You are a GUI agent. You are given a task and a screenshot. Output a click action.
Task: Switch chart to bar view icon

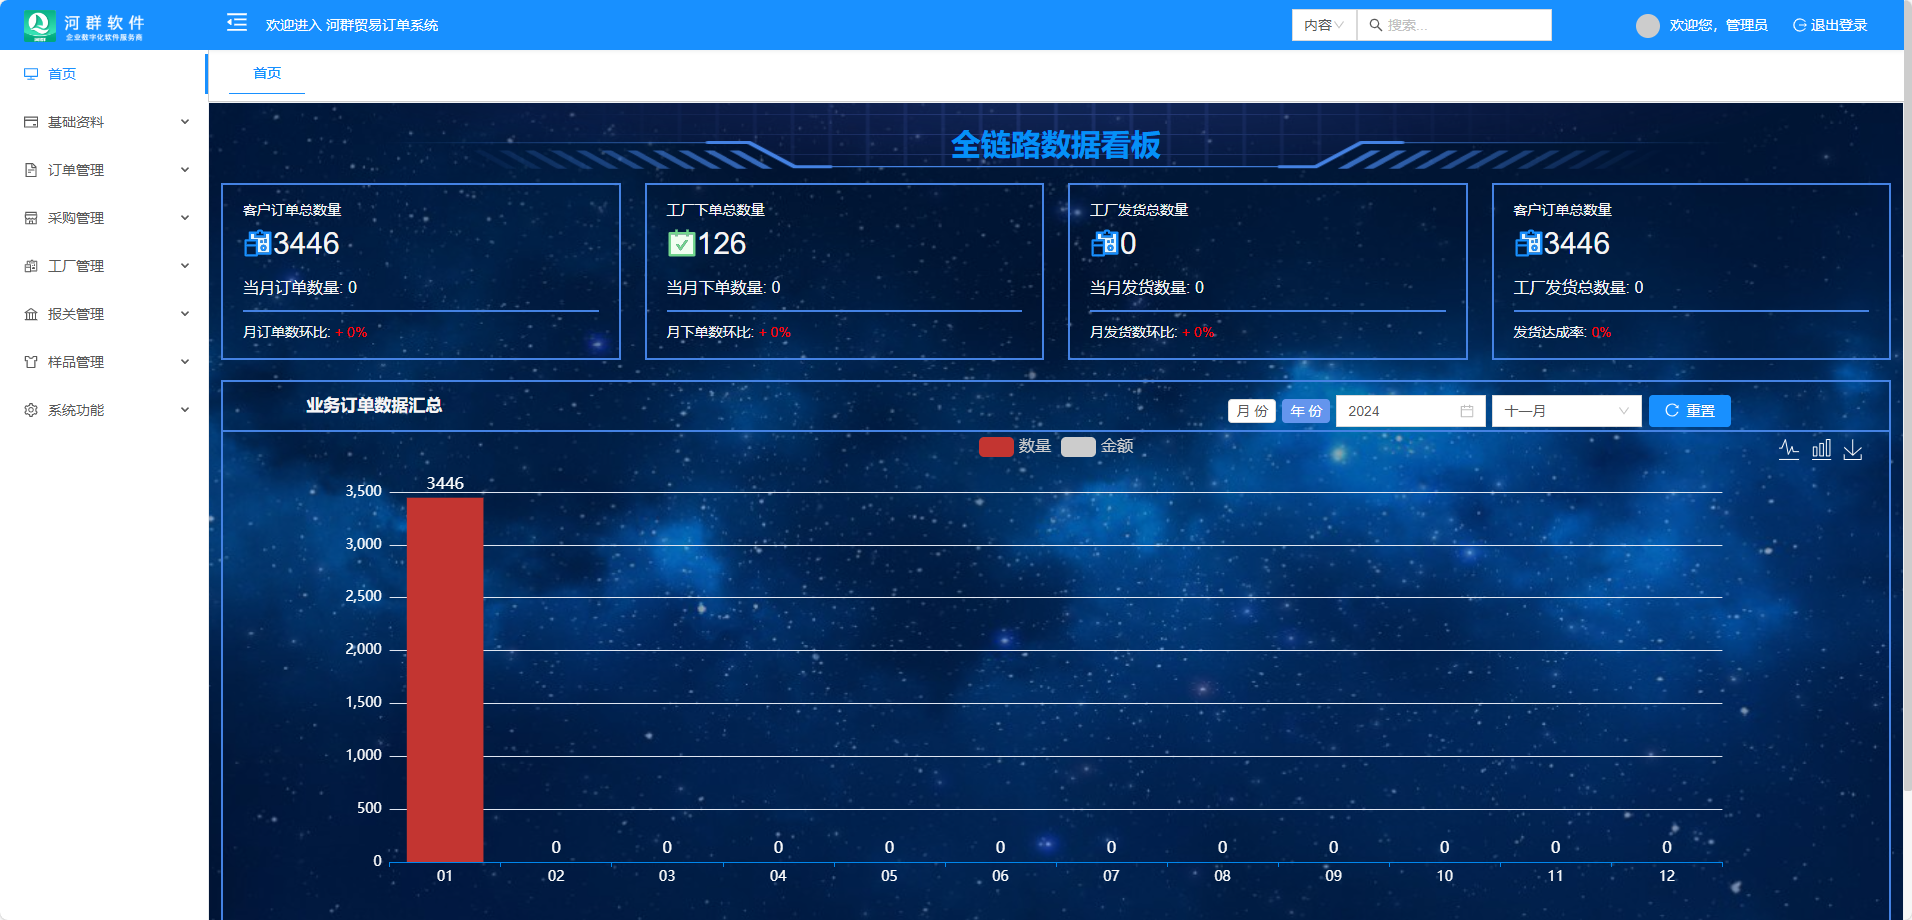click(x=1821, y=450)
